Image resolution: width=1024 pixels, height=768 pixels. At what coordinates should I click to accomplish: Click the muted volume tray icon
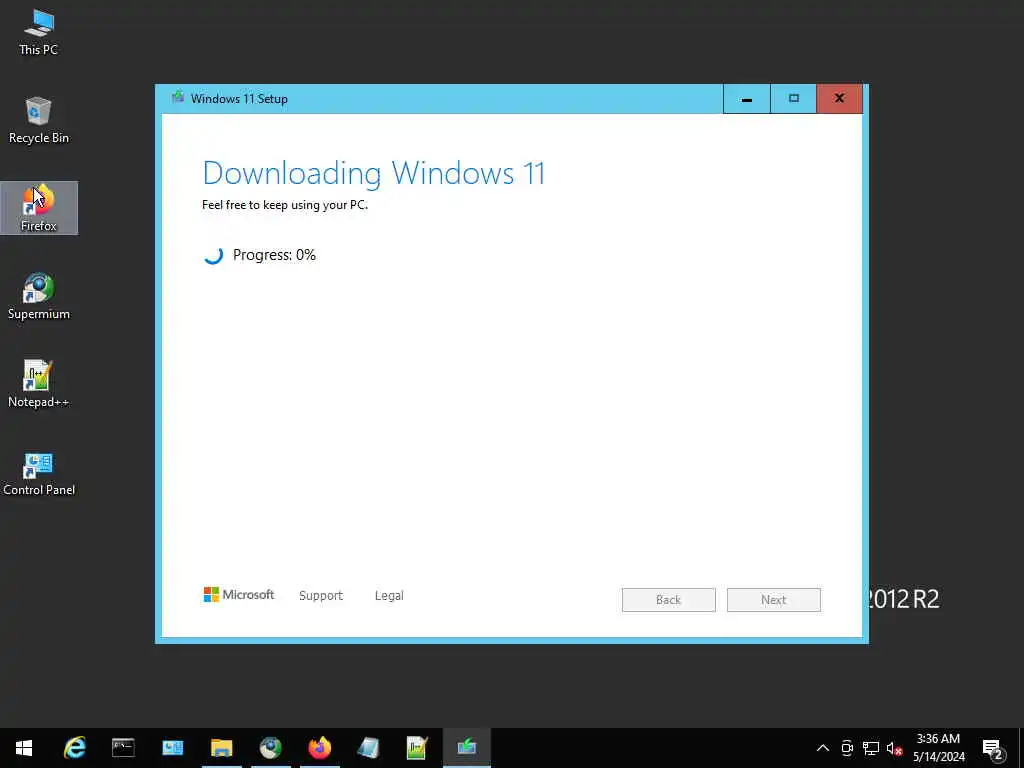tap(894, 748)
